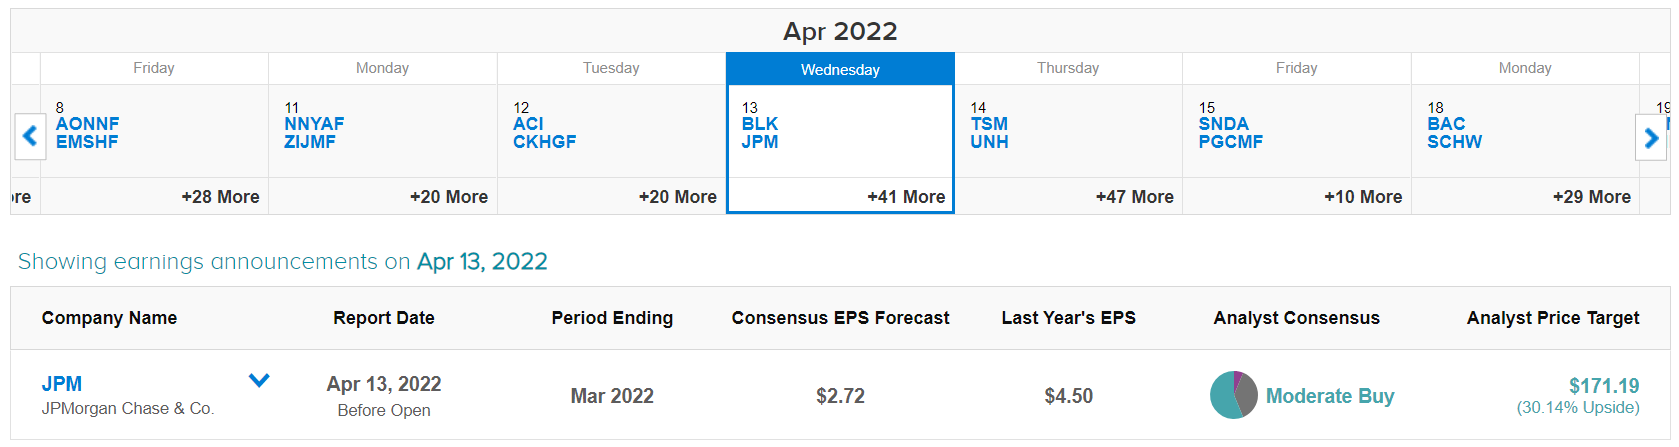
Task: Click the Moderate Buy consensus link
Action: [x=1330, y=396]
